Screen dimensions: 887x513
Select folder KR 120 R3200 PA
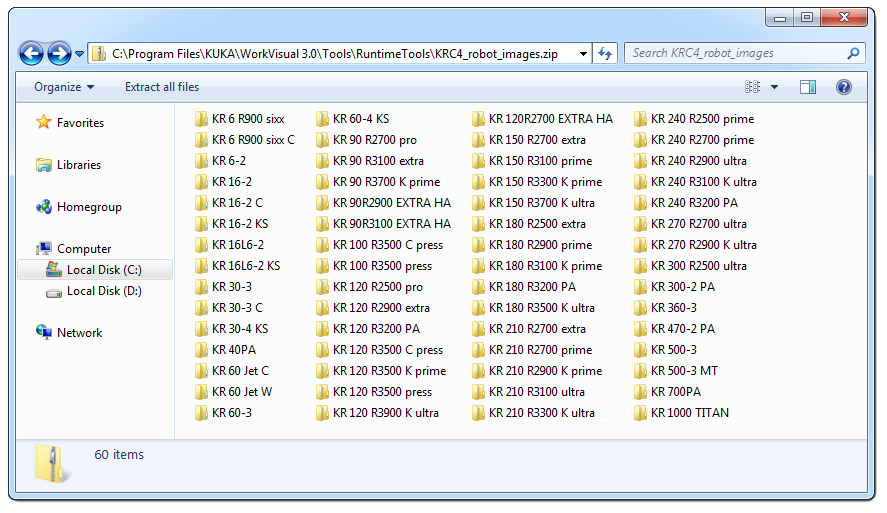[368, 329]
